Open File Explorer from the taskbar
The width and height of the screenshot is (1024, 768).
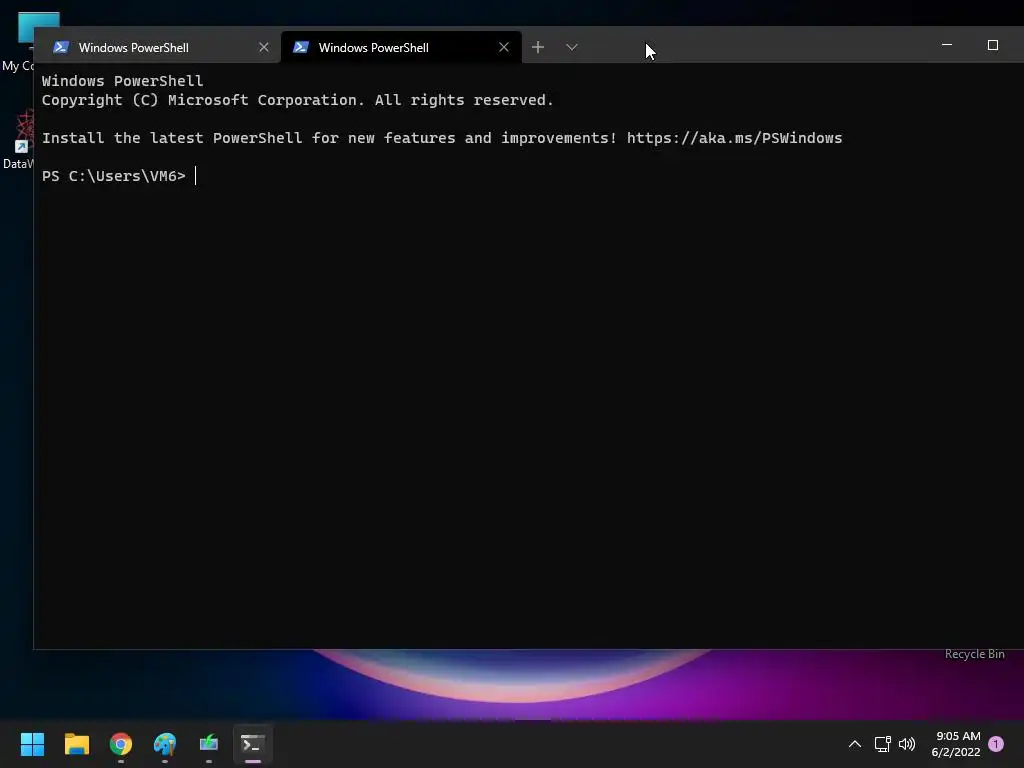tap(76, 744)
